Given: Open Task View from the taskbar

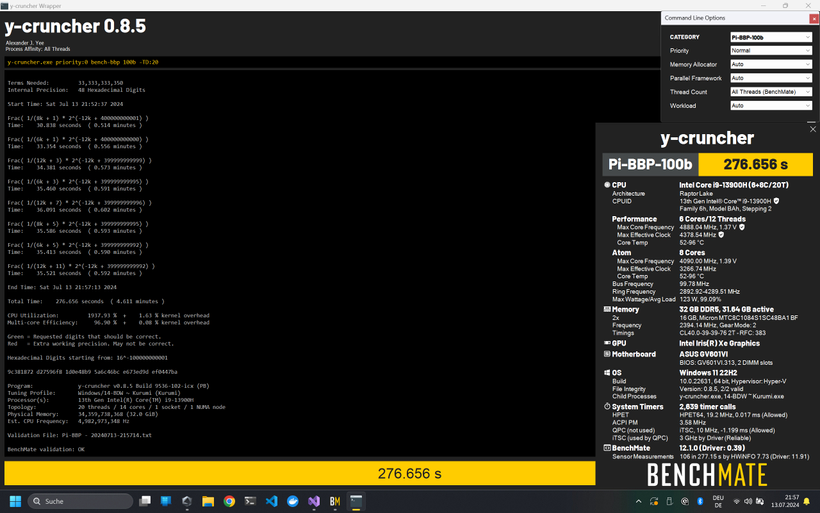Looking at the screenshot, I should click(145, 501).
